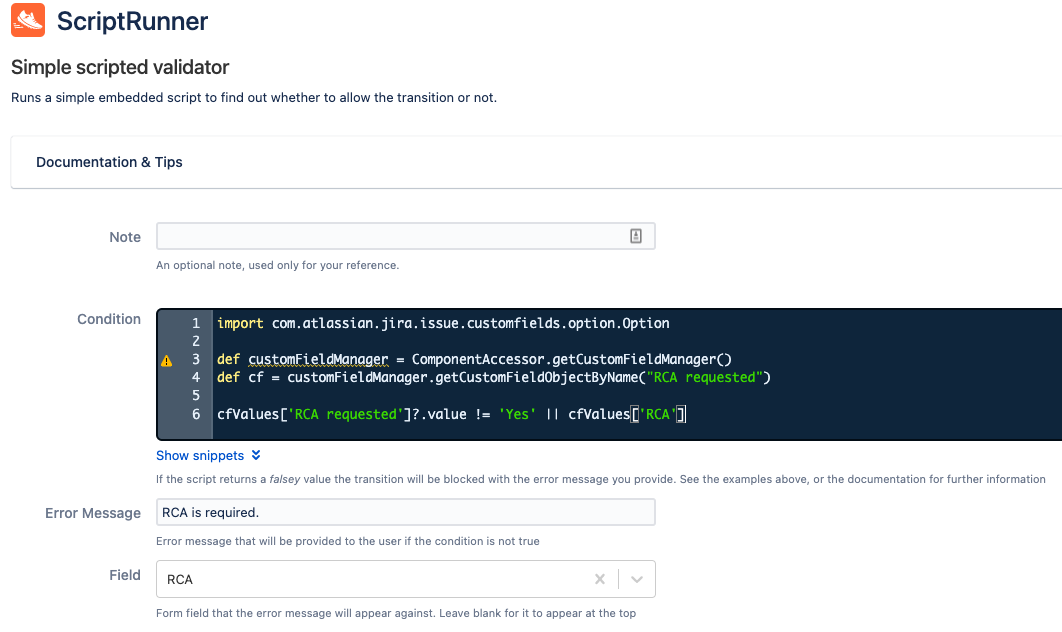Click the double-chevron next to Show snippets
The image size is (1062, 632).
[x=258, y=455]
